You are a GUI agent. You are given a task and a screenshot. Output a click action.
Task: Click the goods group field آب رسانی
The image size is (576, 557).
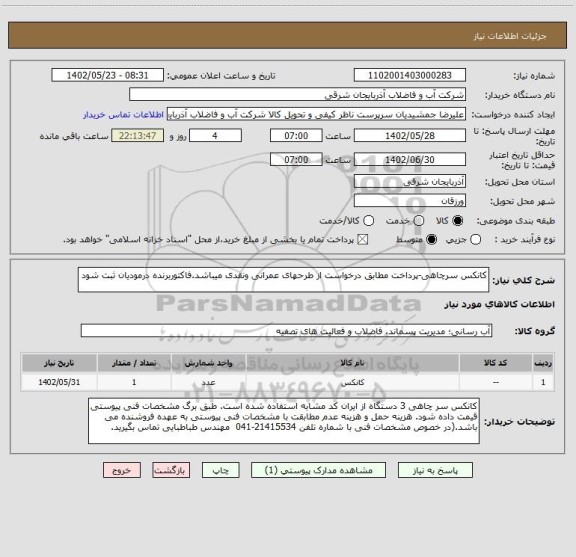tap(286, 331)
